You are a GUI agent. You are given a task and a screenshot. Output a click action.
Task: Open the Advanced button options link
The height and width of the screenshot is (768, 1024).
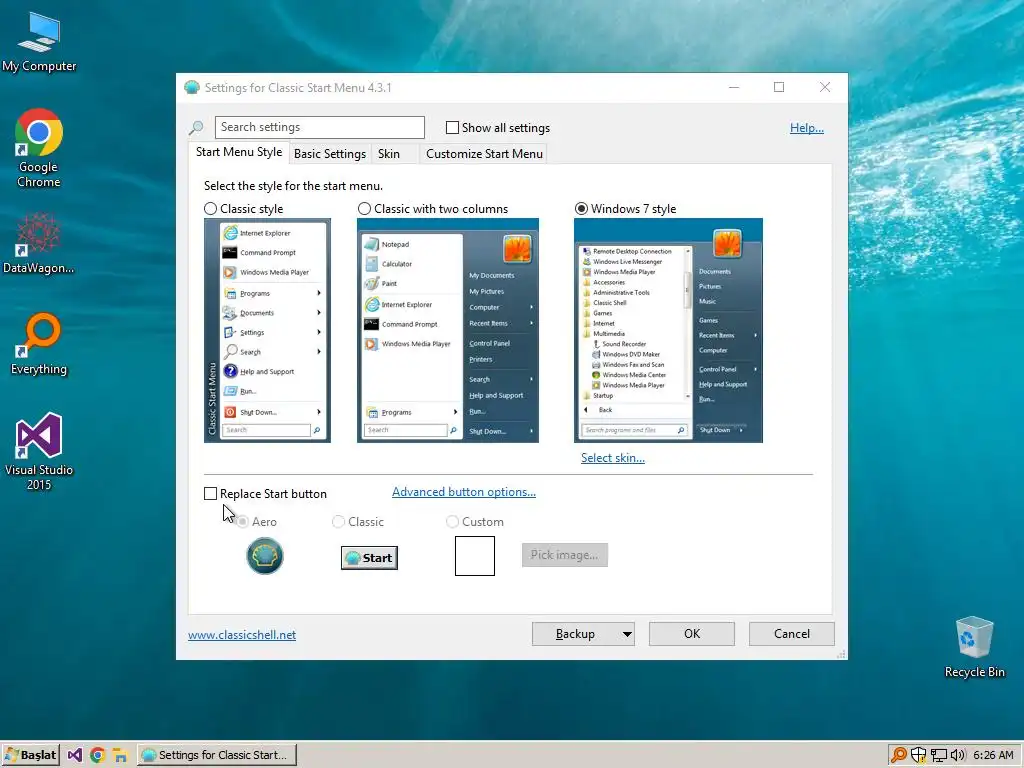[x=464, y=492]
